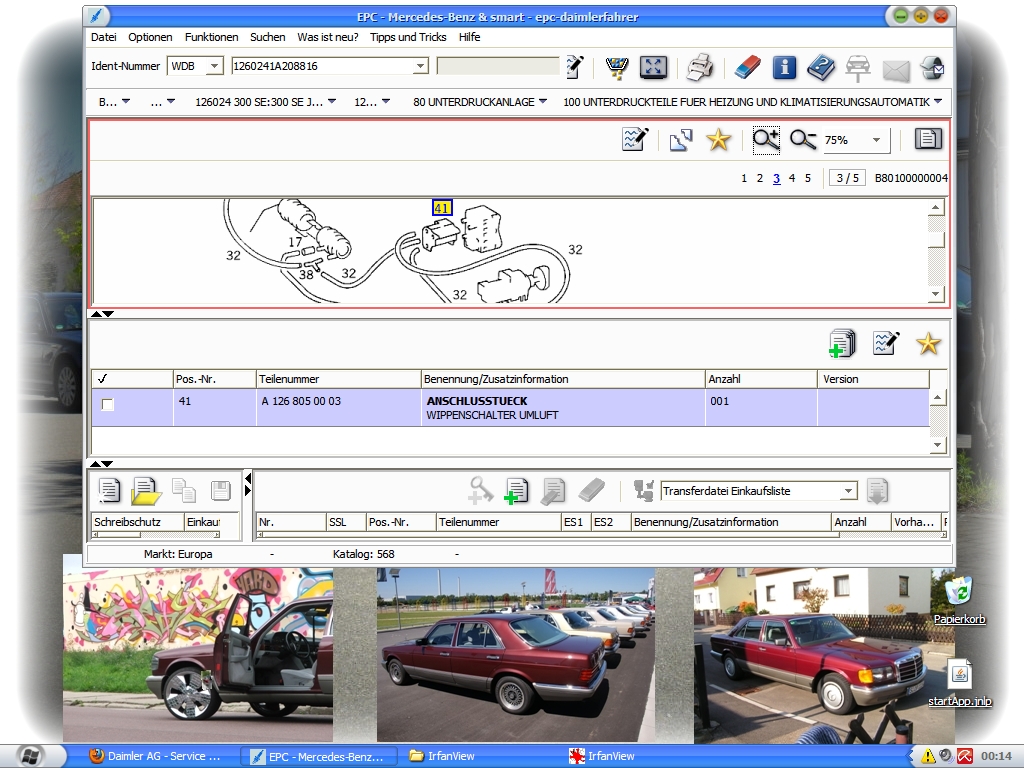Click the picture pane scroll up arrow
The image size is (1024, 768).
click(936, 208)
